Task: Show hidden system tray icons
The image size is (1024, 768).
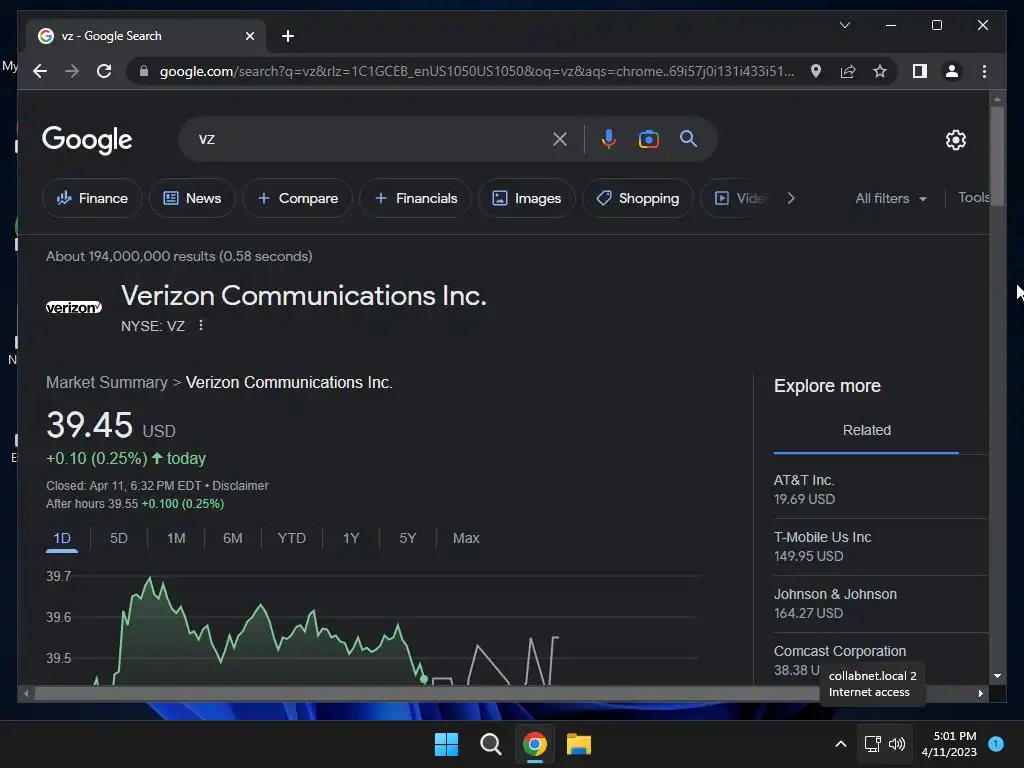Action: click(840, 744)
